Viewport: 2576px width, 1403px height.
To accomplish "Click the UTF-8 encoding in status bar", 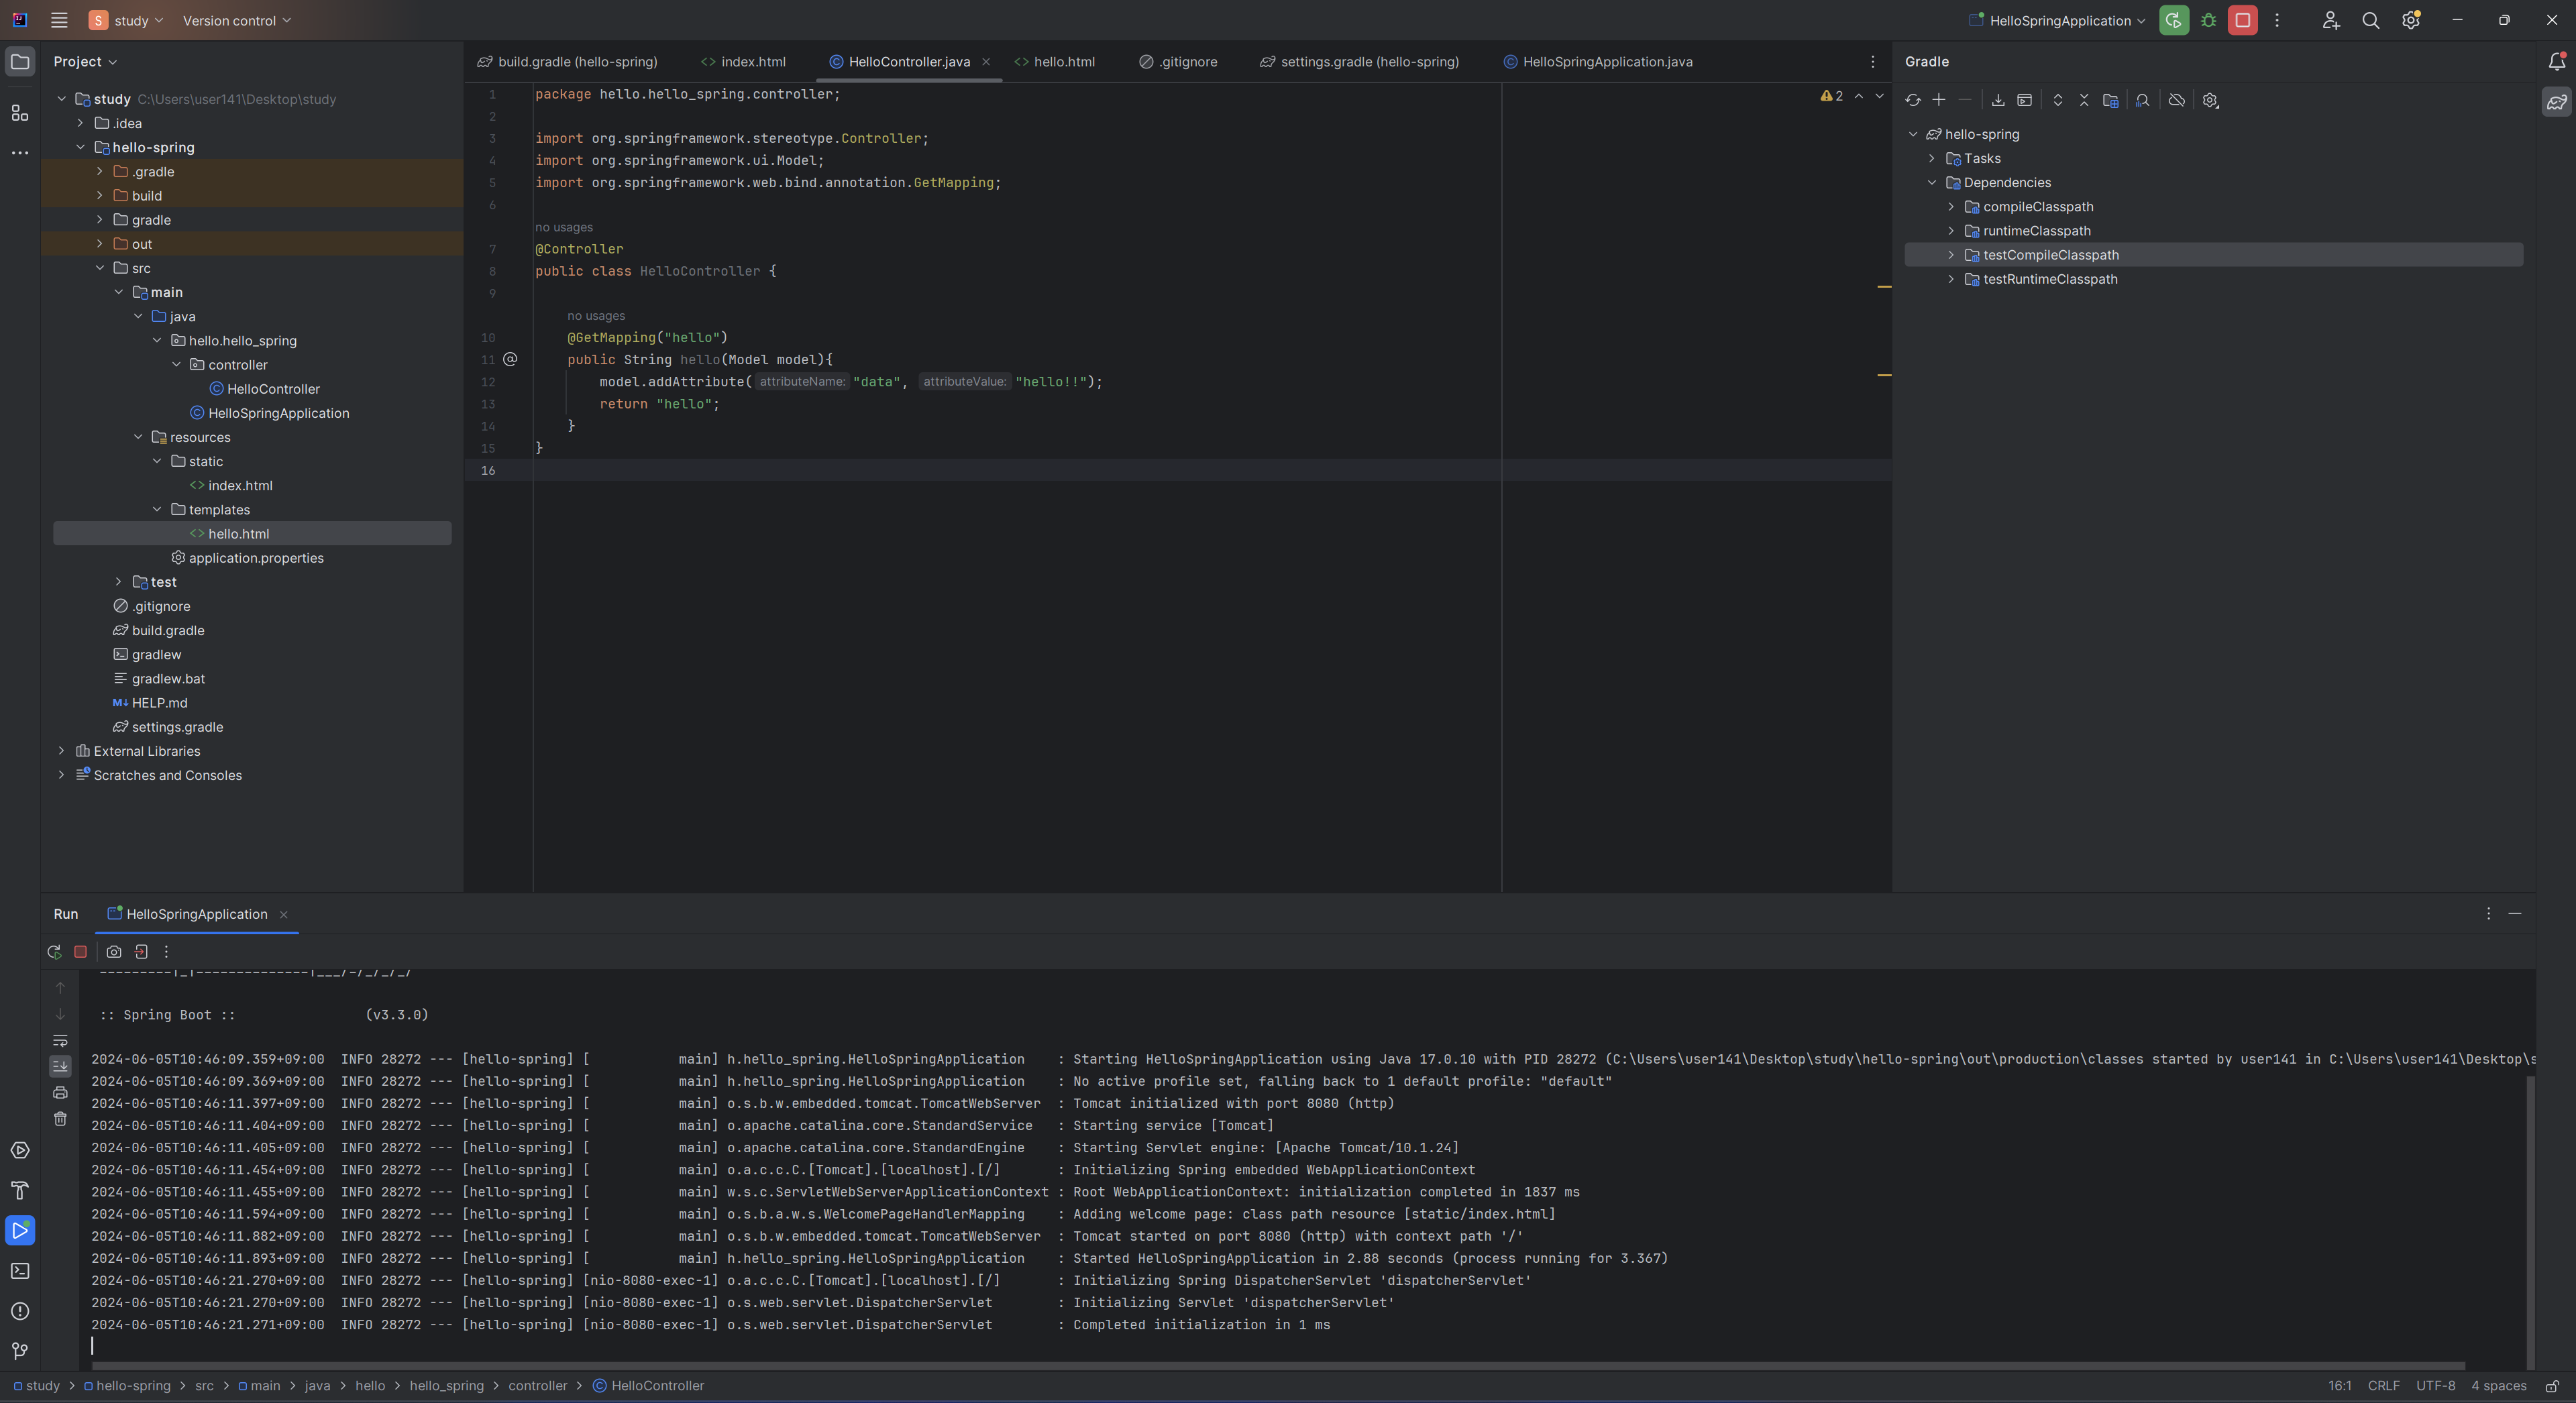I will coord(2435,1386).
